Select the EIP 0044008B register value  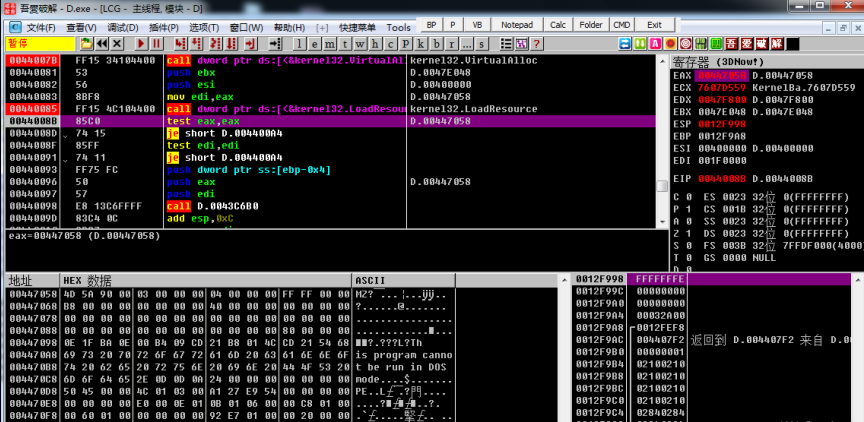coord(723,179)
